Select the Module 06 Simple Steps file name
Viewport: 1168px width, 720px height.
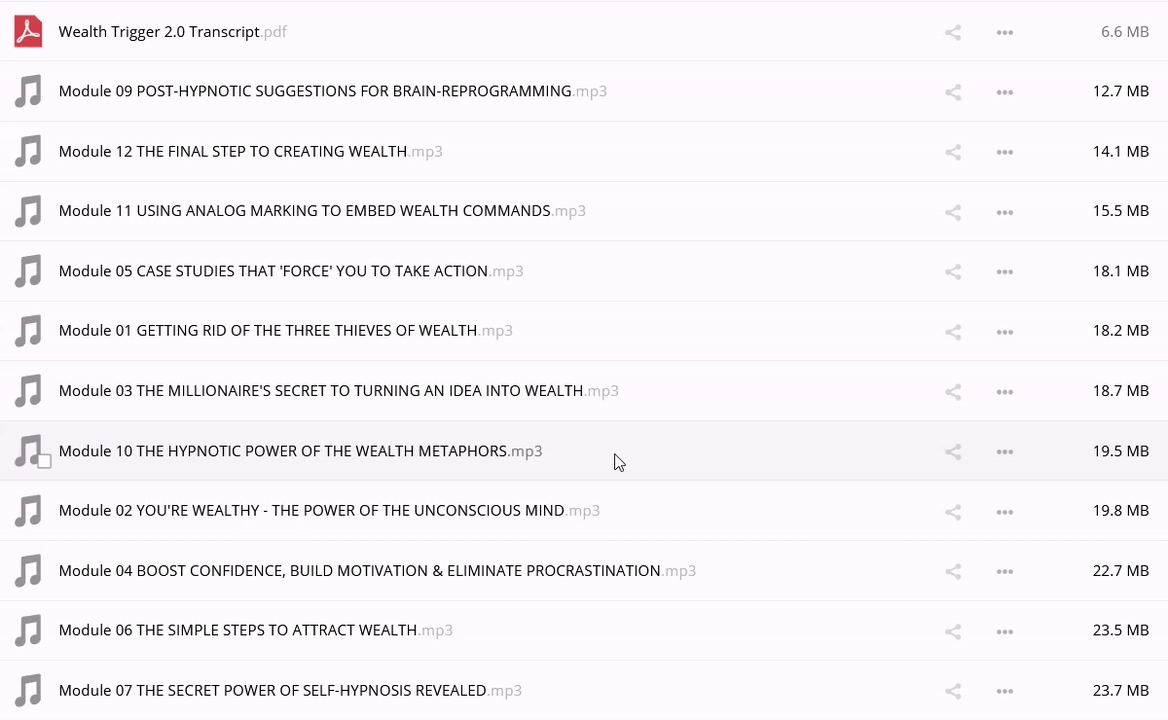(x=238, y=630)
